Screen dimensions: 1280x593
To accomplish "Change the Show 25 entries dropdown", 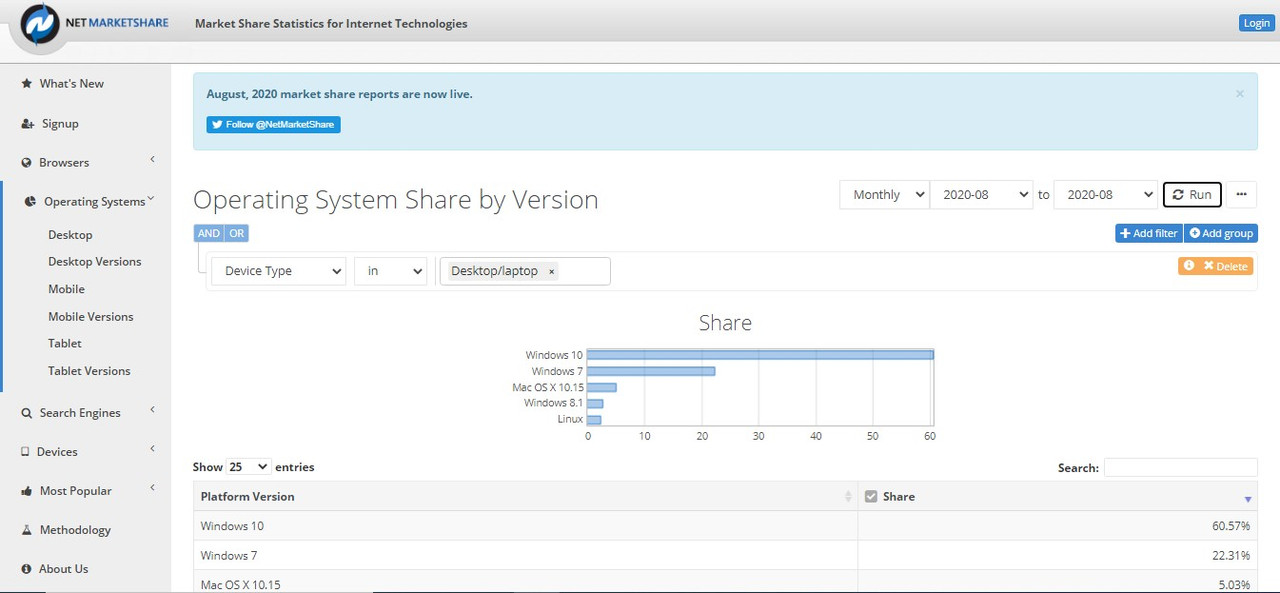I will click(249, 467).
